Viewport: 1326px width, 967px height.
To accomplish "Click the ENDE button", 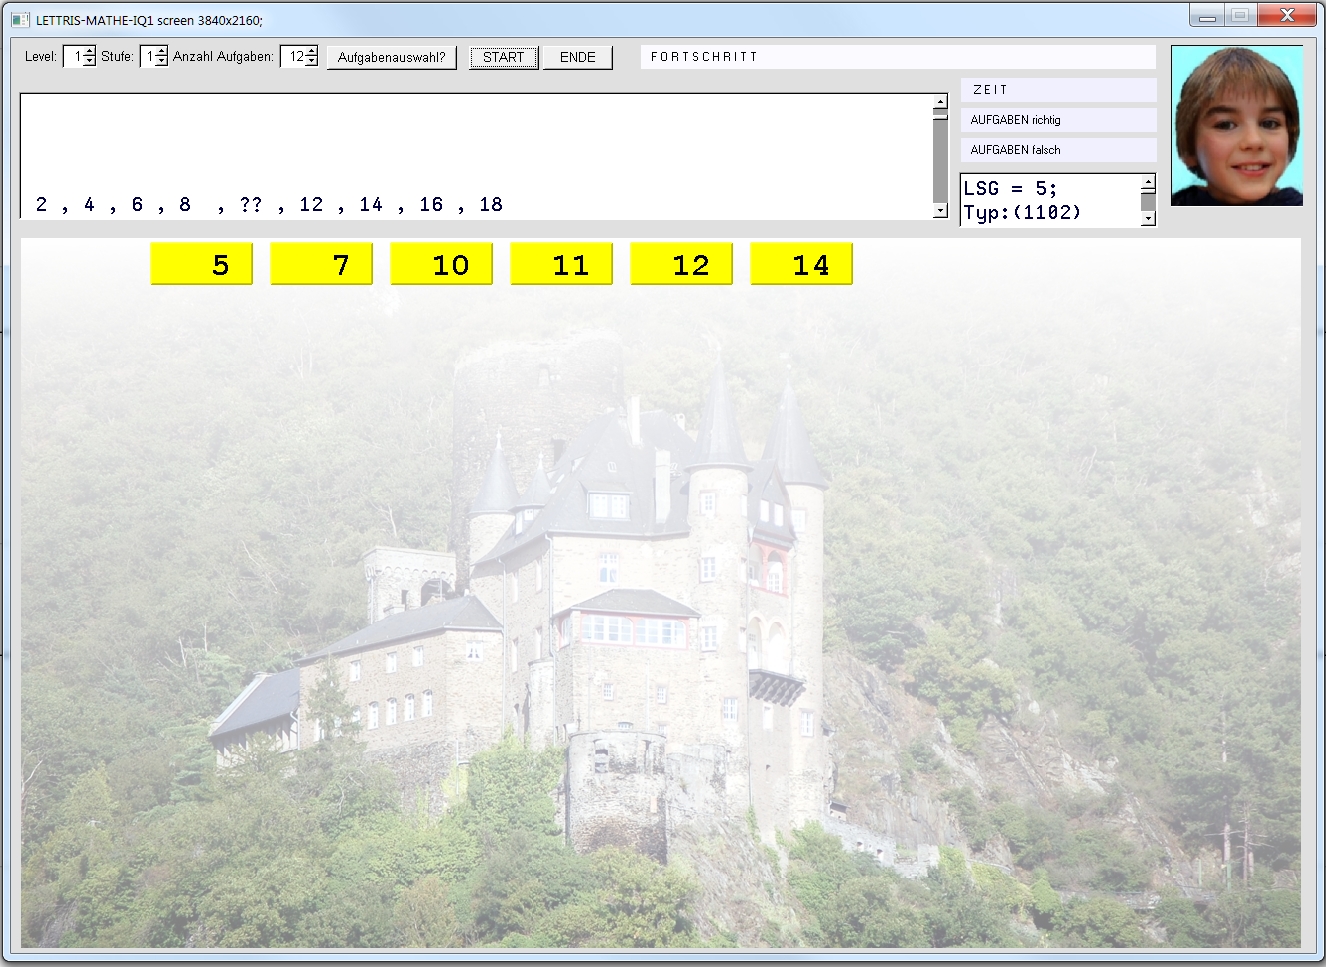I will (577, 57).
